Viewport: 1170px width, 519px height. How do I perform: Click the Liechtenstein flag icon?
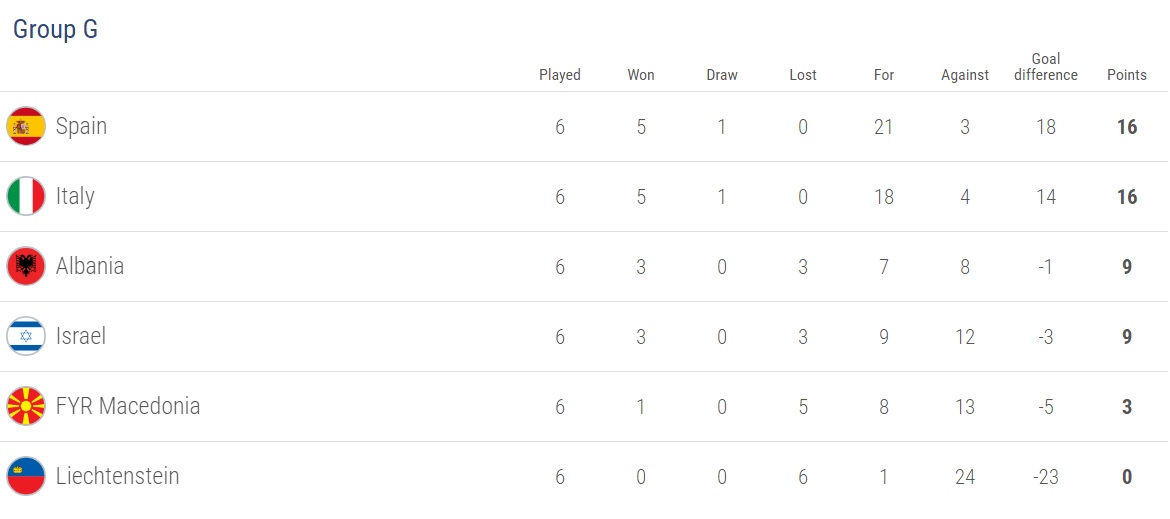pyautogui.click(x=26, y=477)
